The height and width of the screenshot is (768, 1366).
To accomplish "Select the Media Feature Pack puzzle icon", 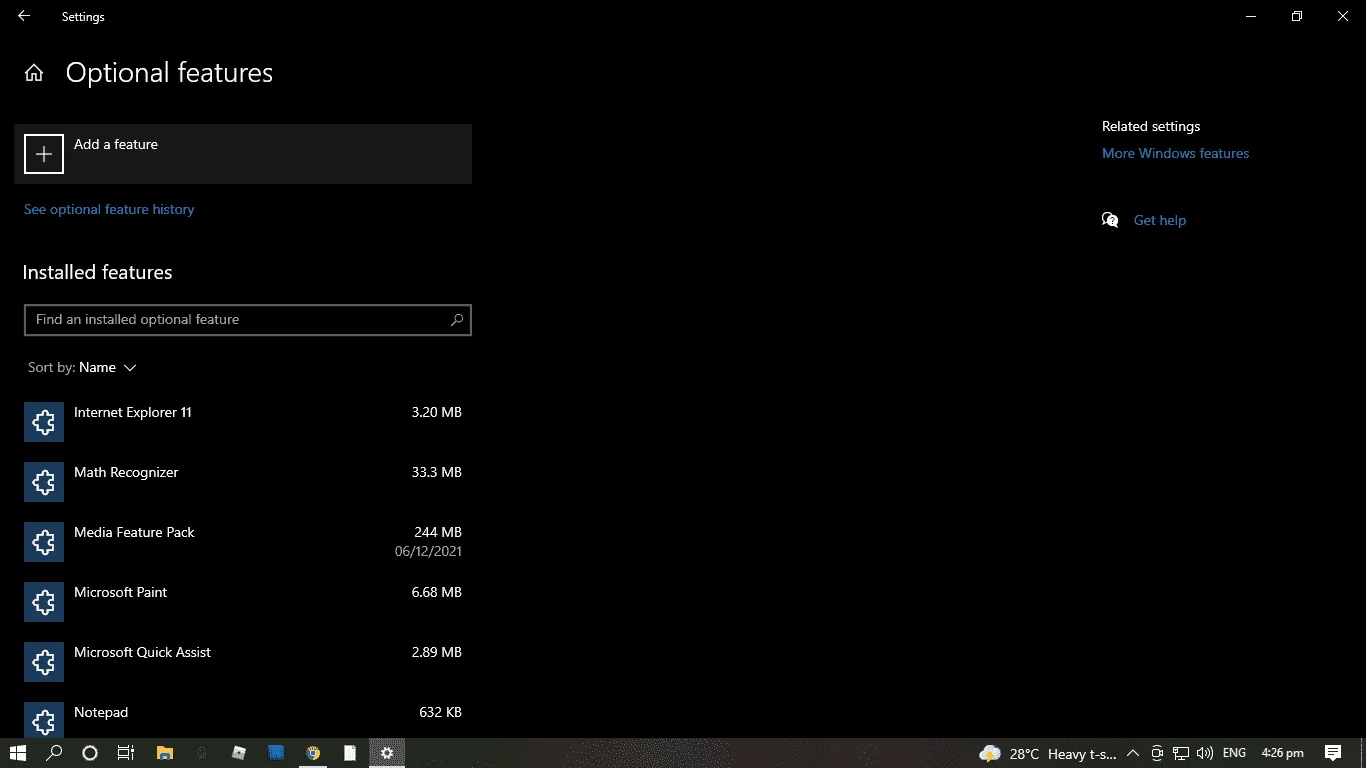I will click(x=44, y=542).
